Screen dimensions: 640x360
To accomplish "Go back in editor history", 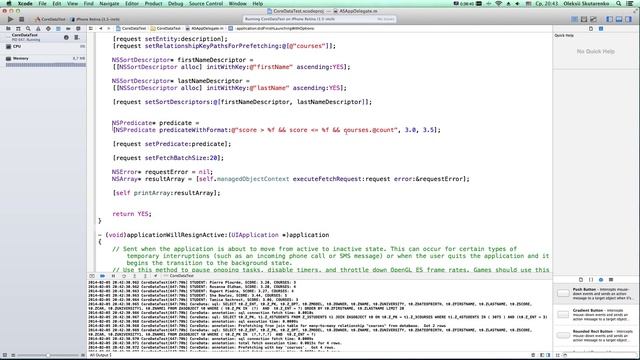I will pyautogui.click(x=100, y=29).
